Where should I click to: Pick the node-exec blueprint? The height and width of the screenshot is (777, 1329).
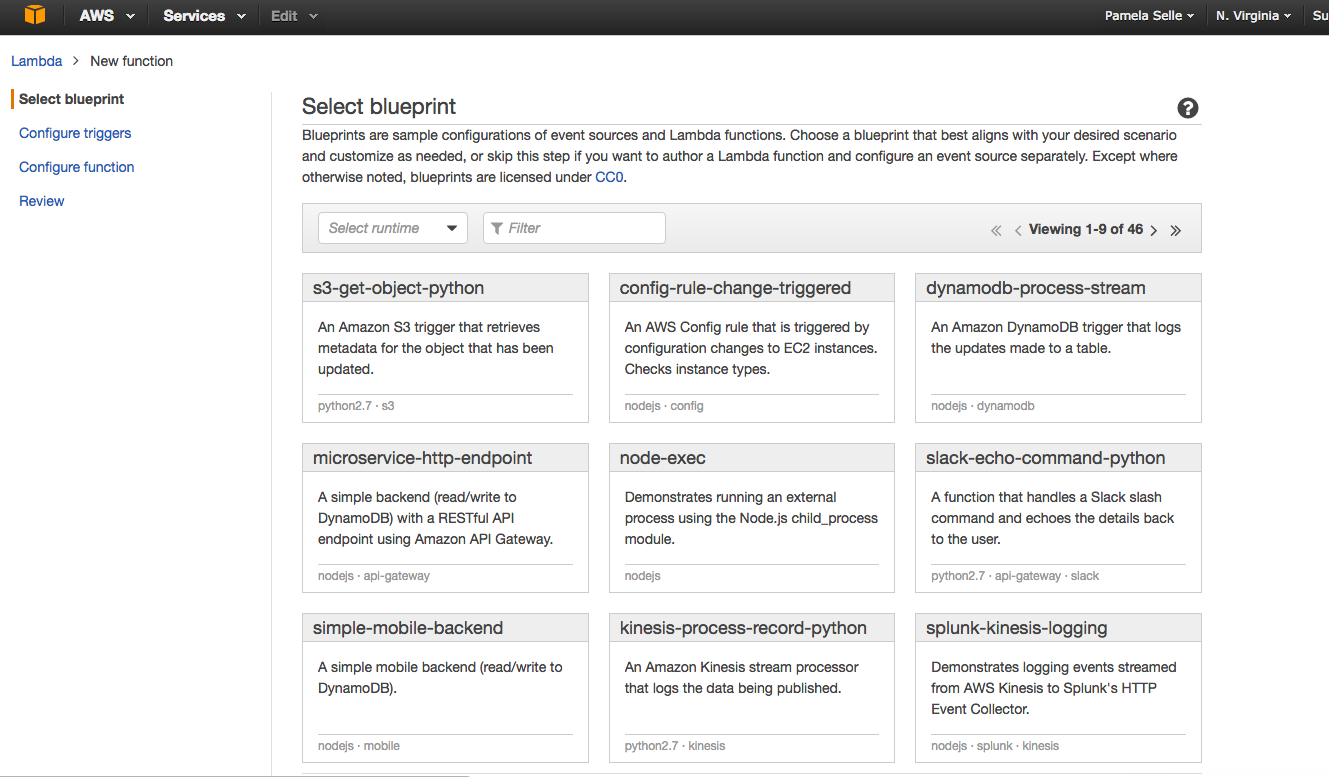coord(752,517)
